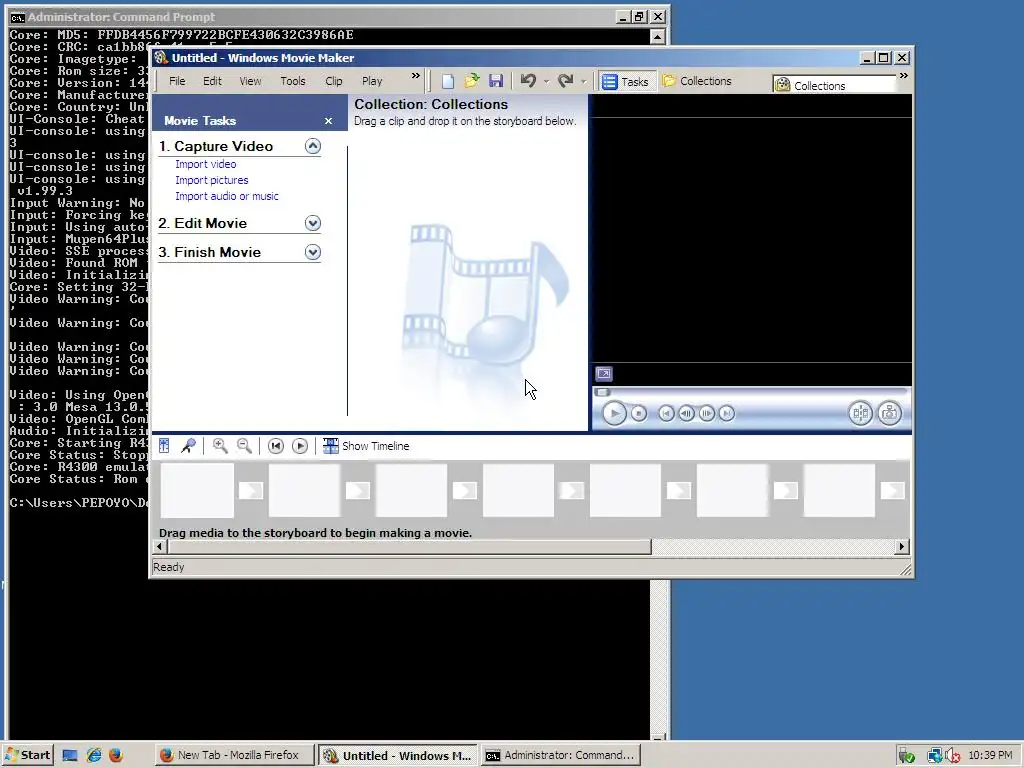Expand the hidden menu items chevron

coord(415,76)
